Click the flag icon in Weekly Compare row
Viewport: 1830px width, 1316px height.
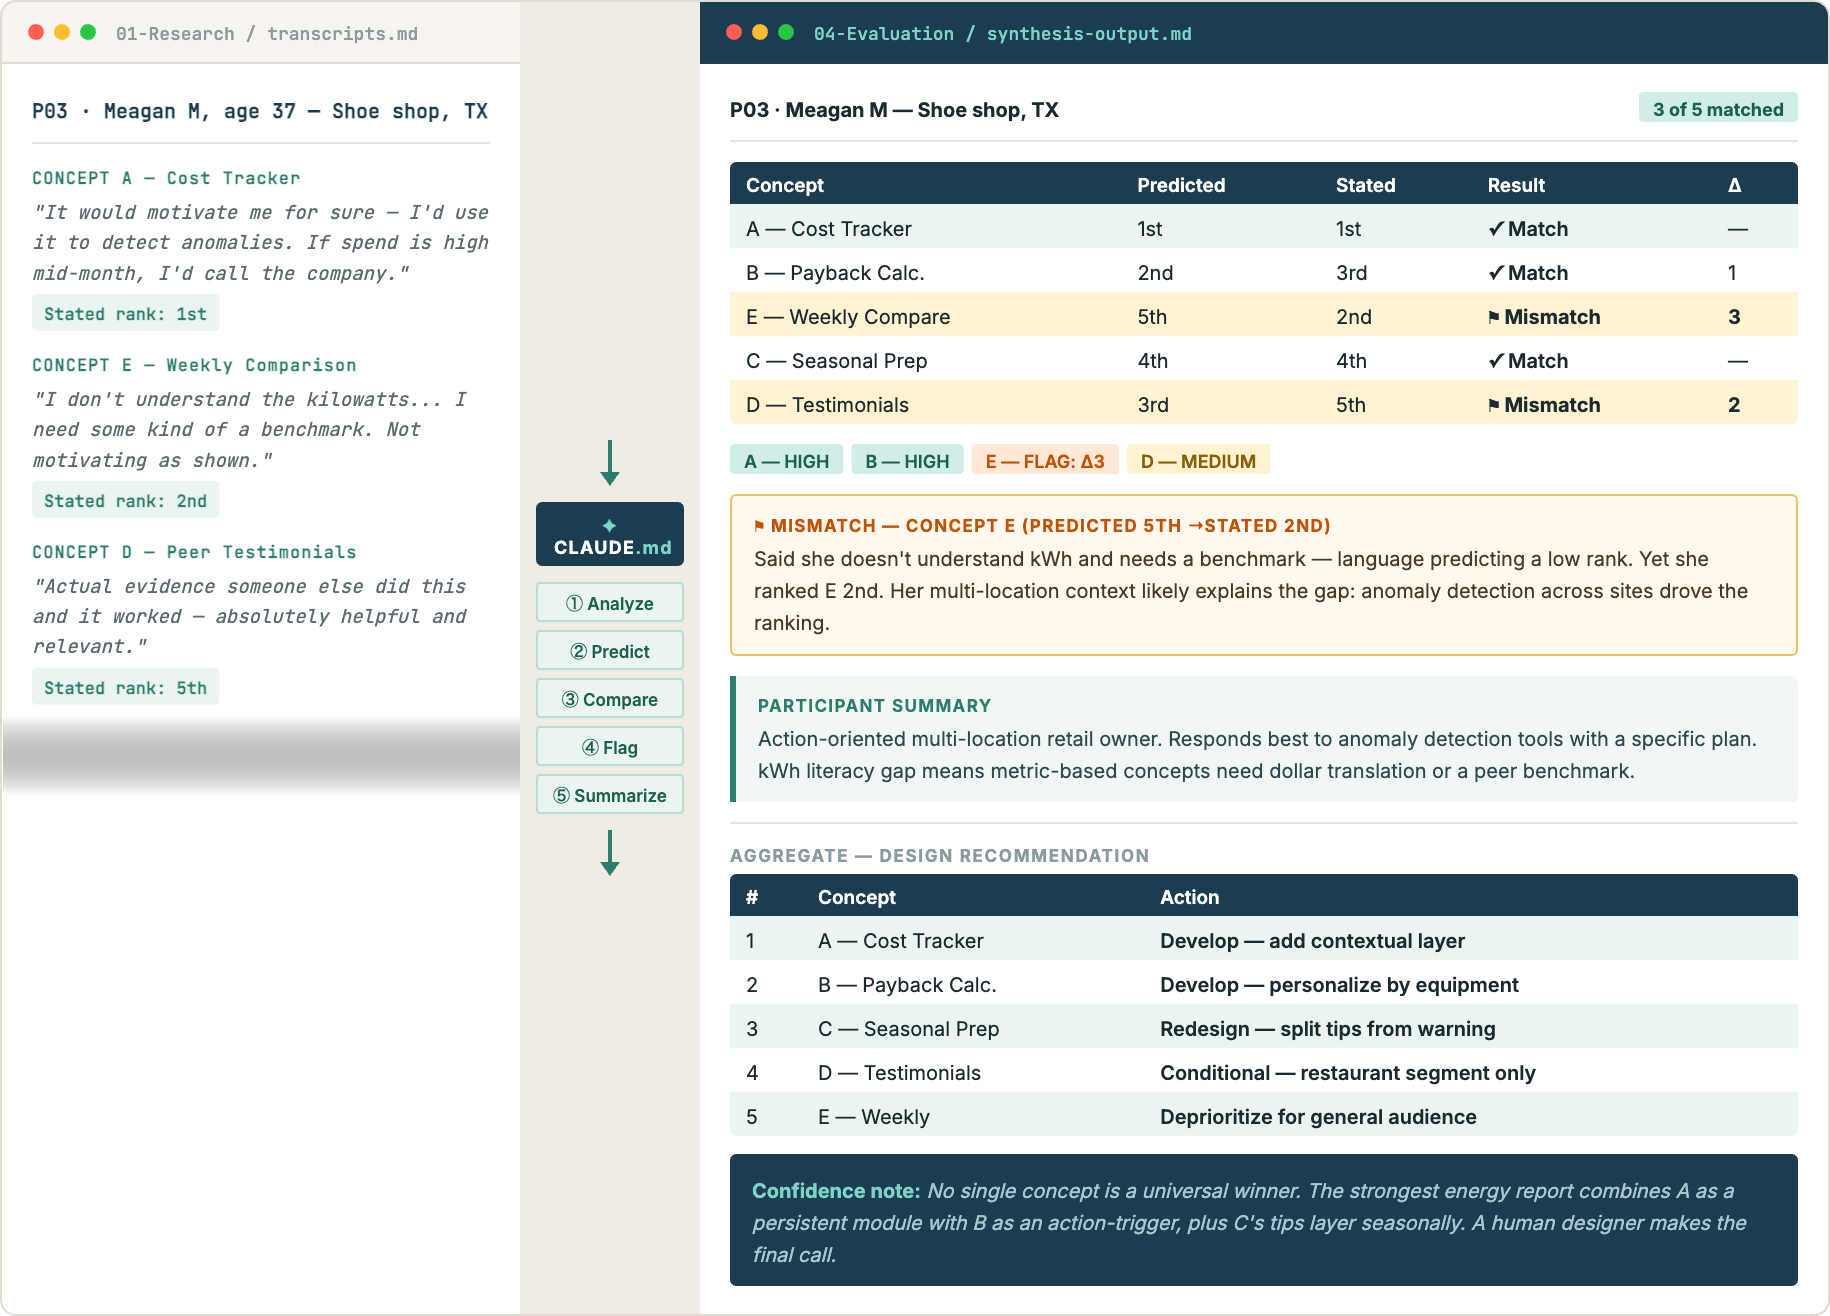(x=1494, y=317)
